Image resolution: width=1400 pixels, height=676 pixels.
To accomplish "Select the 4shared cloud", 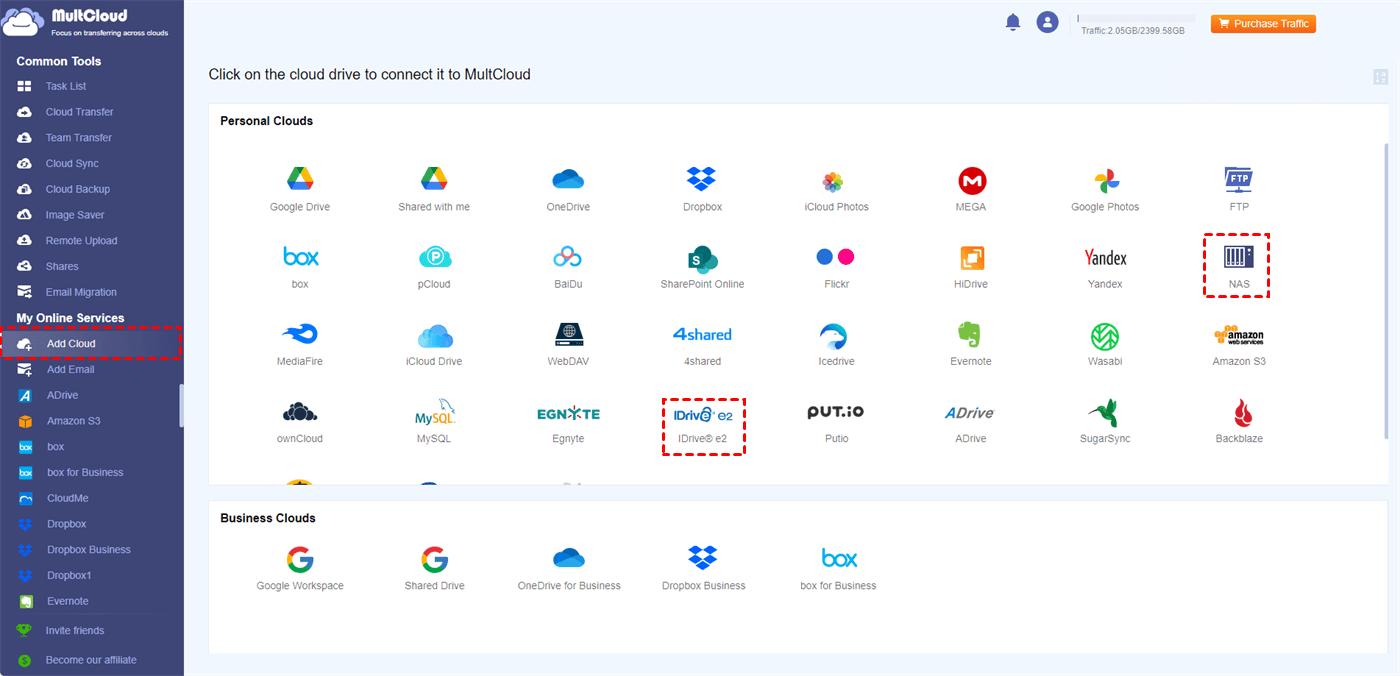I will pyautogui.click(x=702, y=334).
